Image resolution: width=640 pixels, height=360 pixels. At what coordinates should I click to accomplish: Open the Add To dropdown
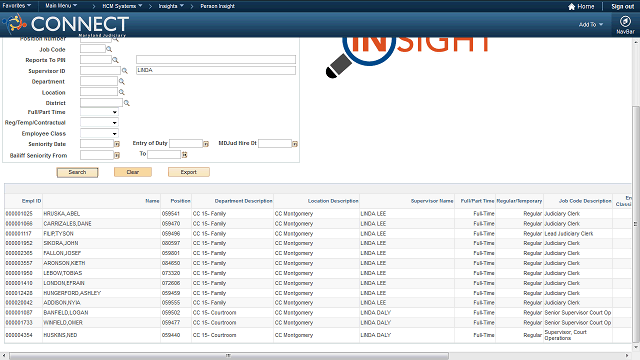(591, 24)
